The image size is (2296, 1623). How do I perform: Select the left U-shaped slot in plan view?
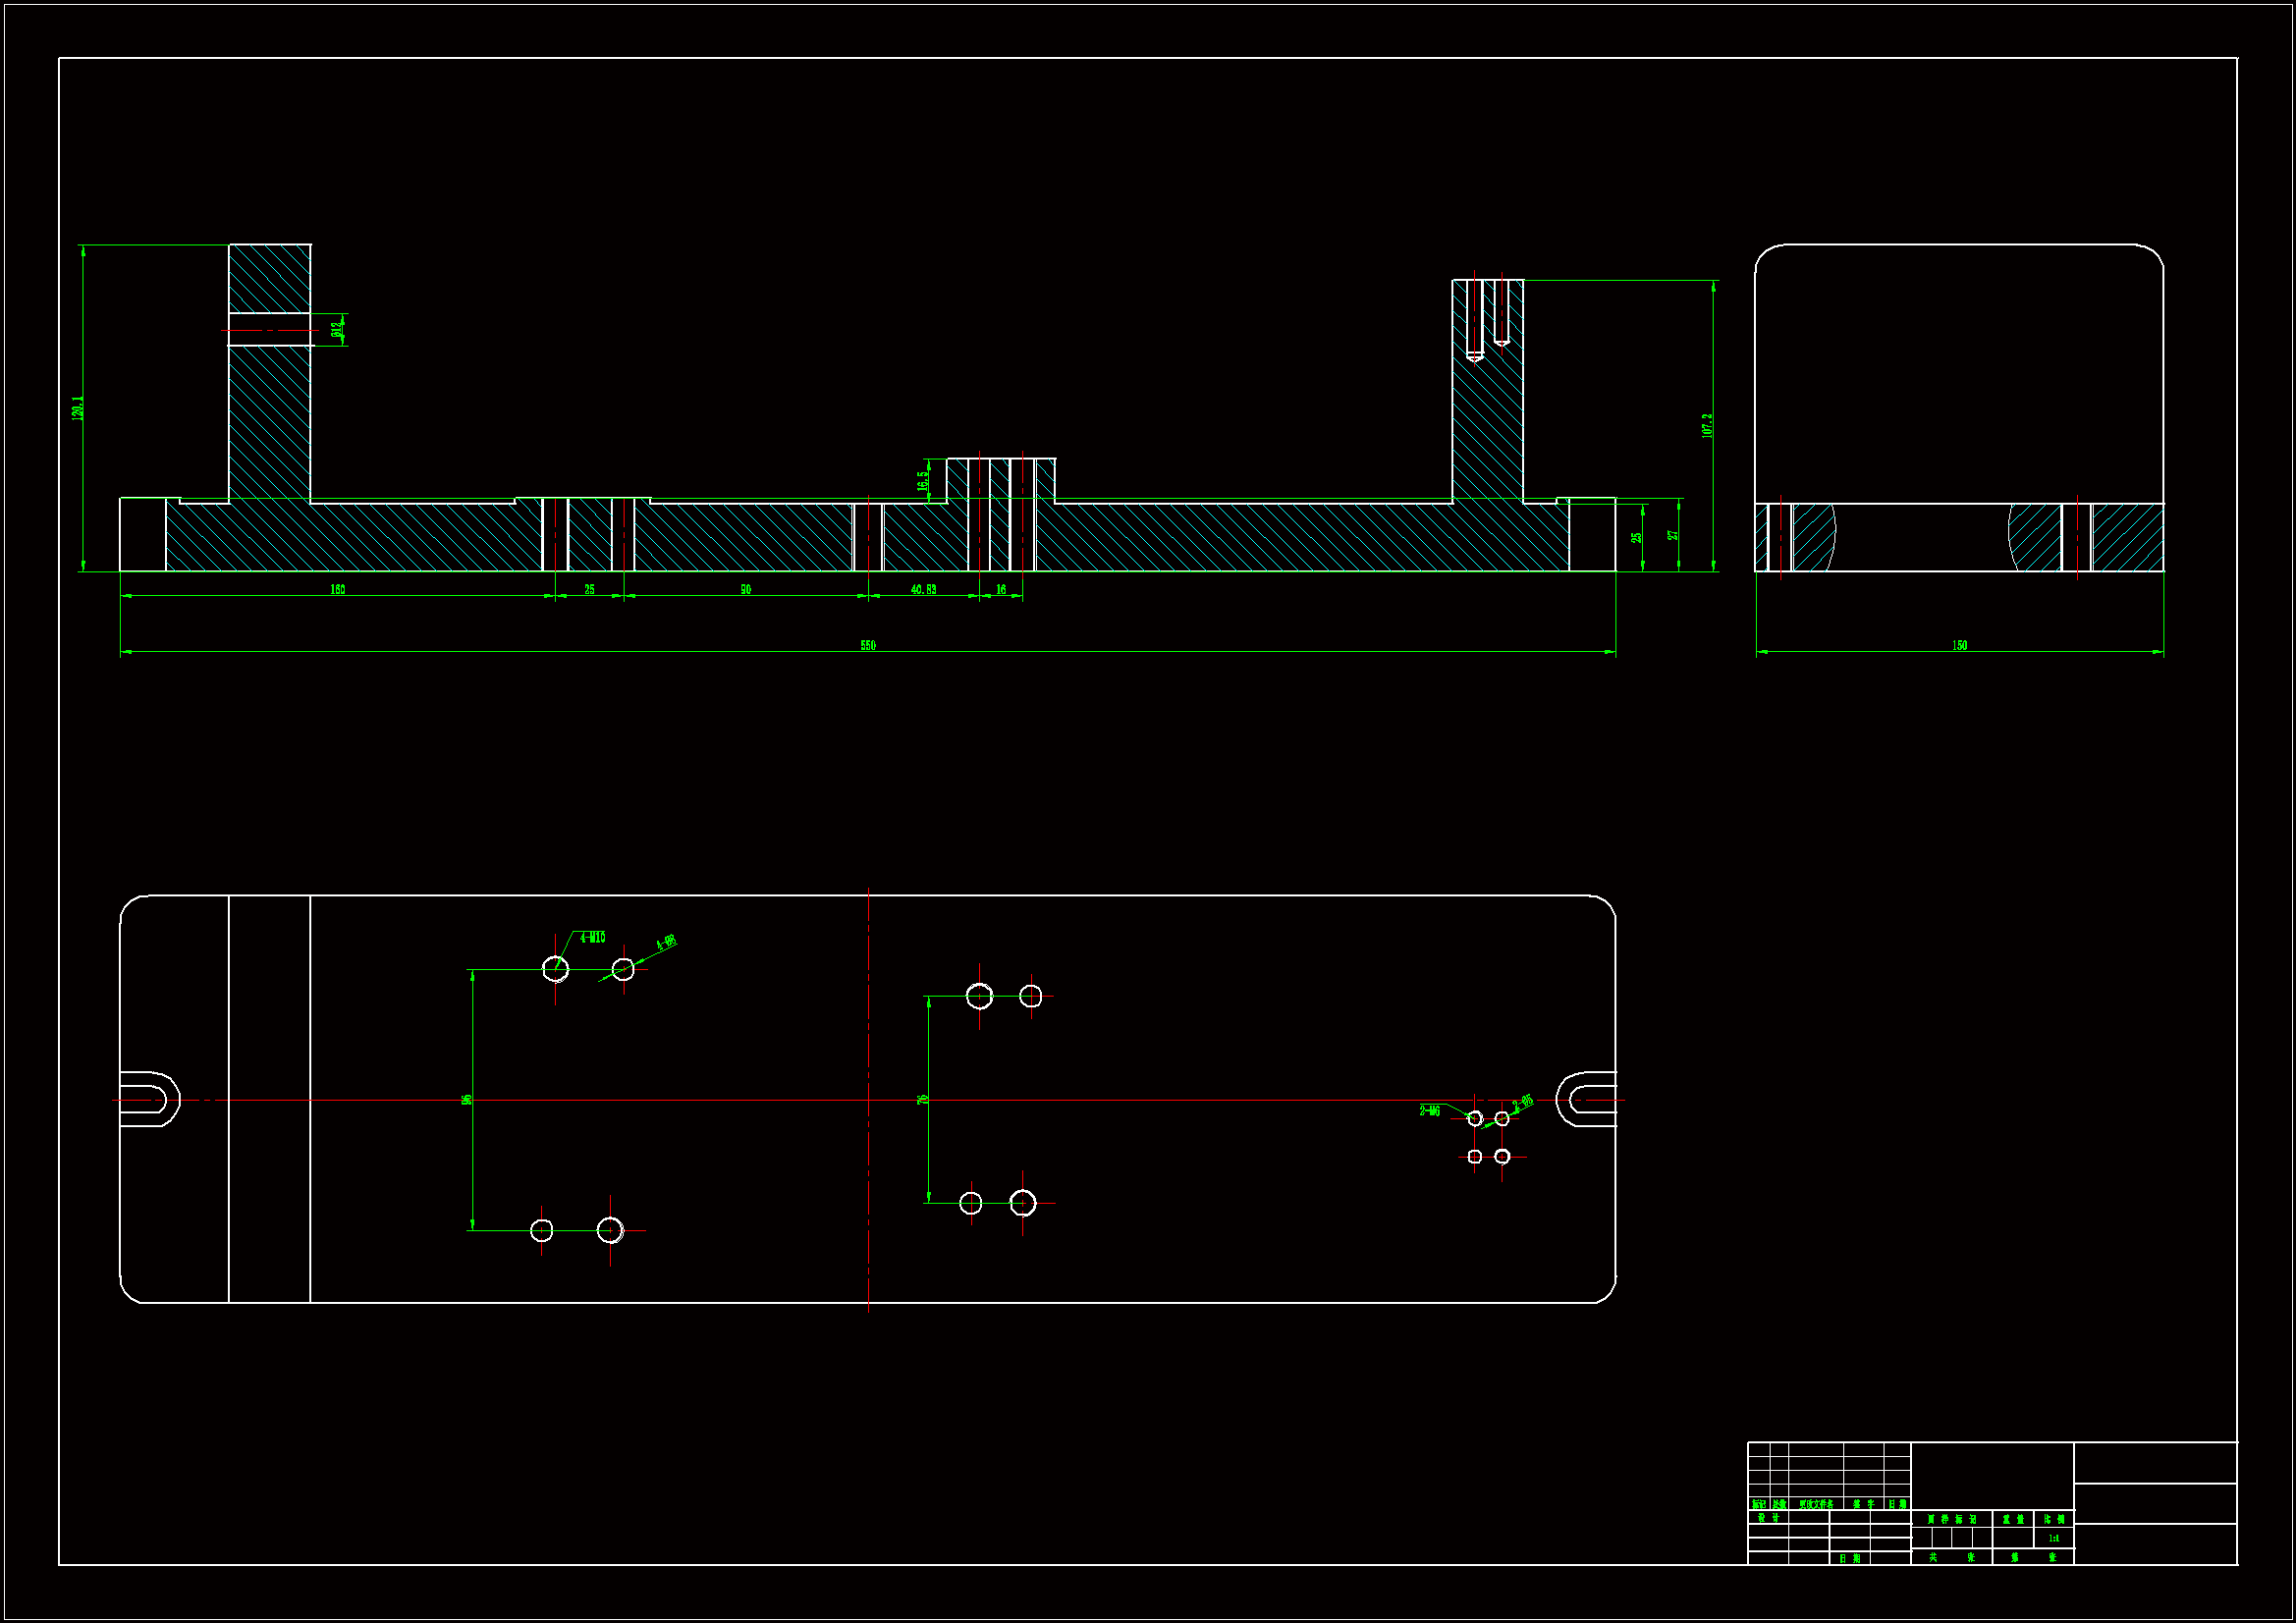coord(150,1100)
